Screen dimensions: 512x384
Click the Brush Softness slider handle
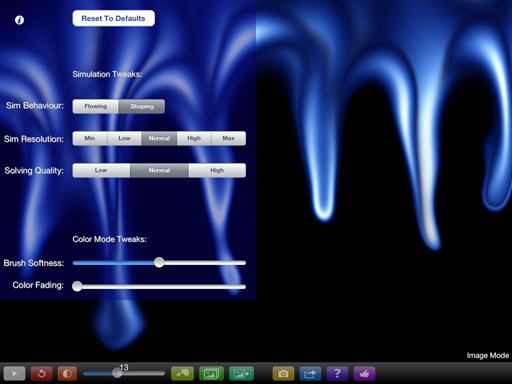[159, 262]
